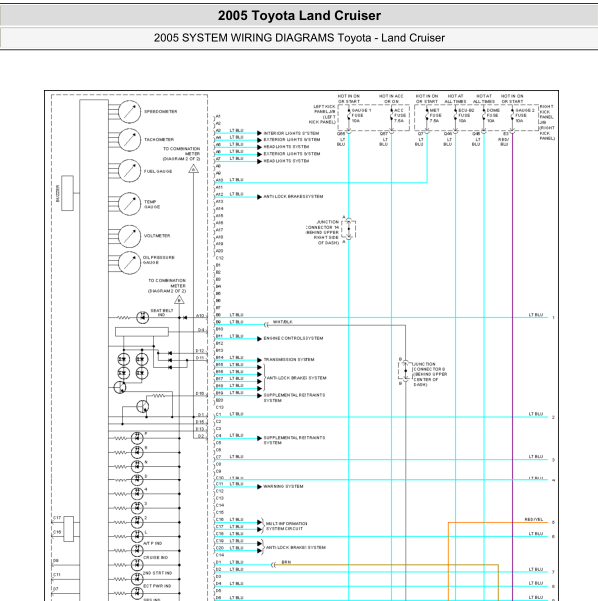Click ANTI-LOCK BRAKES SYSTEM label at pin A12
Image resolution: width=598 pixels, height=601 pixels.
click(x=293, y=197)
